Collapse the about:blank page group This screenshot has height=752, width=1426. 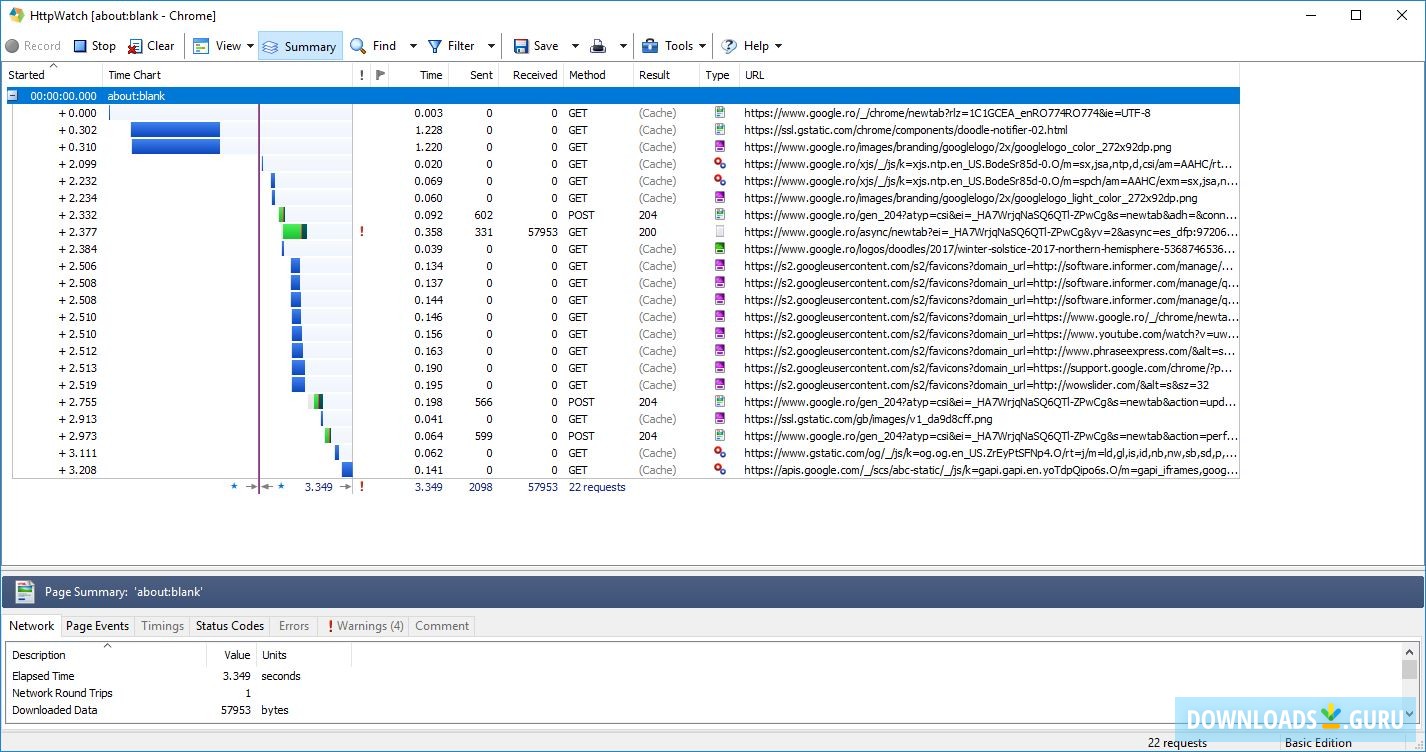coord(13,96)
